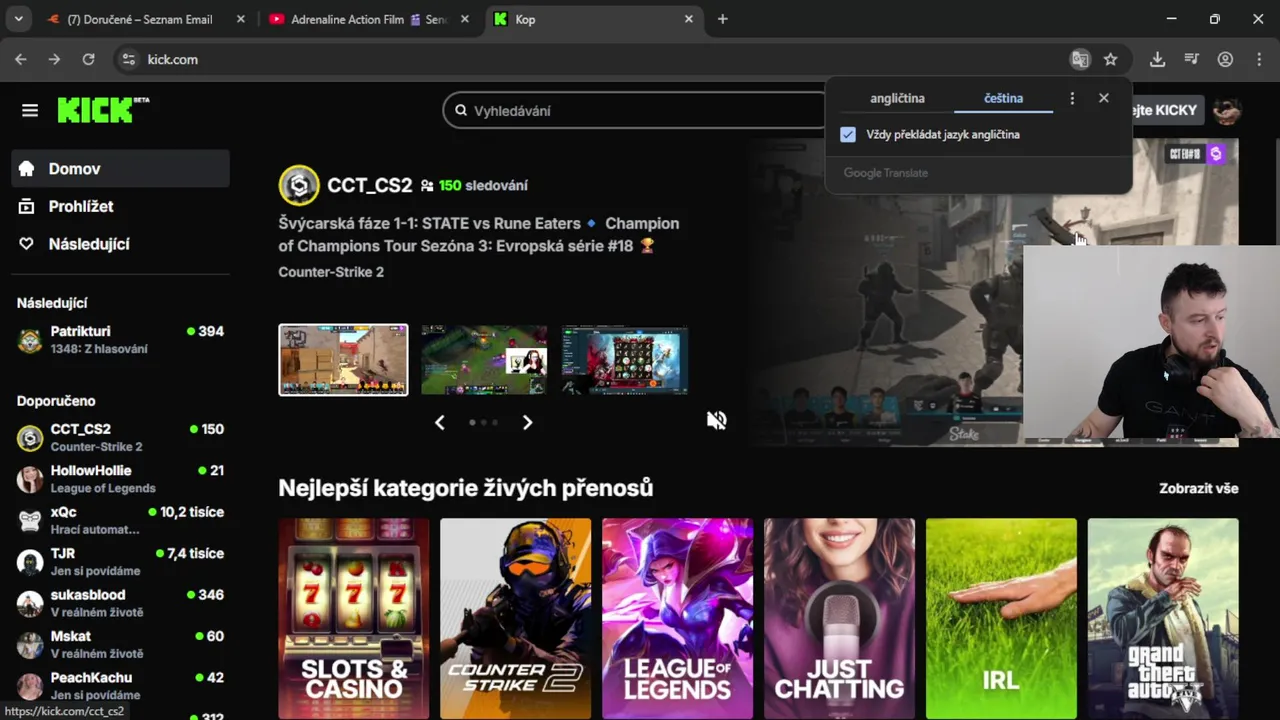Viewport: 1280px width, 720px height.
Task: Open the Slots & Casino category
Action: pyautogui.click(x=354, y=618)
